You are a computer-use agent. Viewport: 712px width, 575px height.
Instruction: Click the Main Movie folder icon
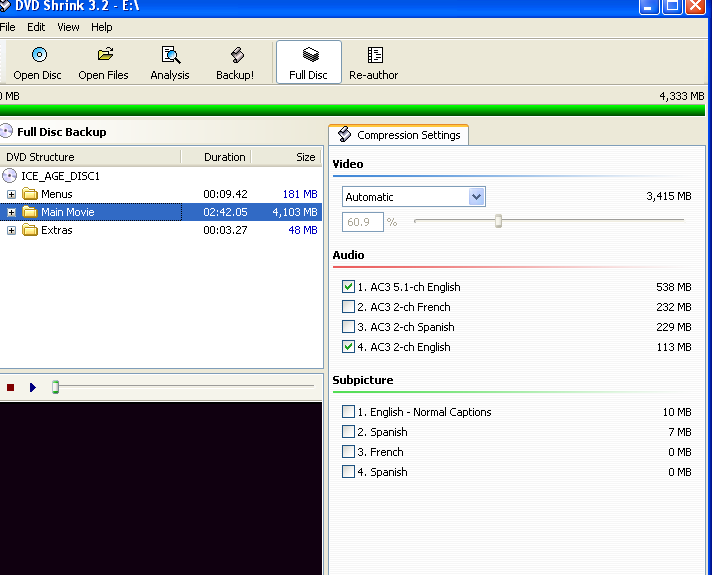[x=30, y=212]
